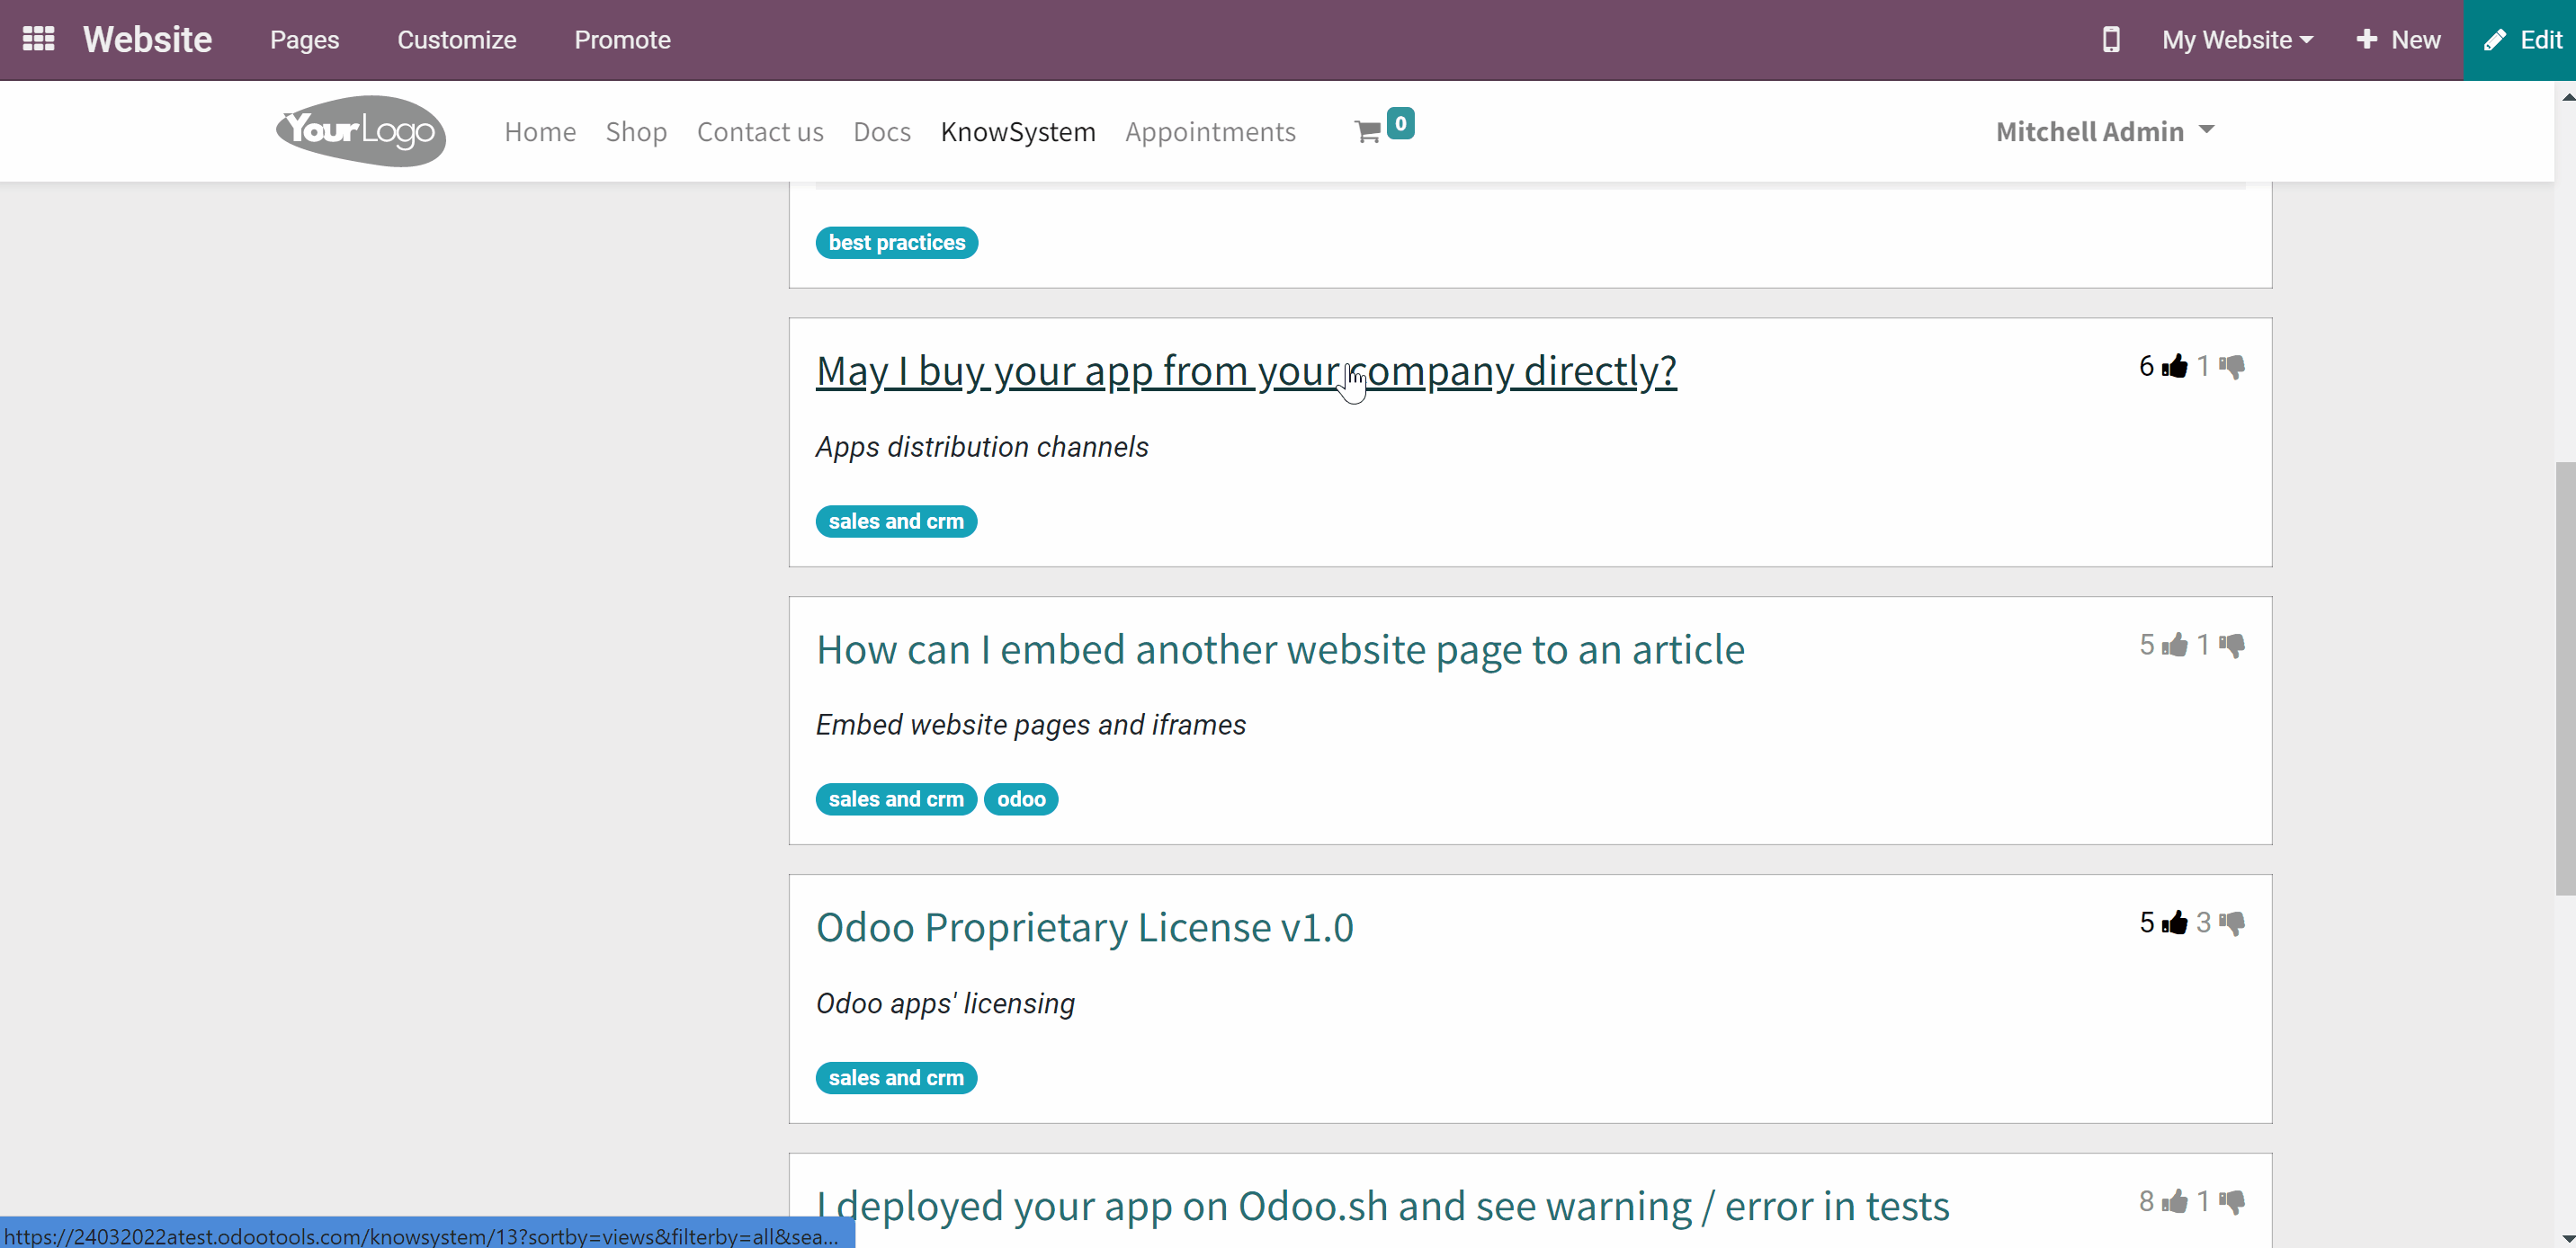Expand the My Website dropdown
The height and width of the screenshot is (1248, 2576).
click(x=2237, y=40)
